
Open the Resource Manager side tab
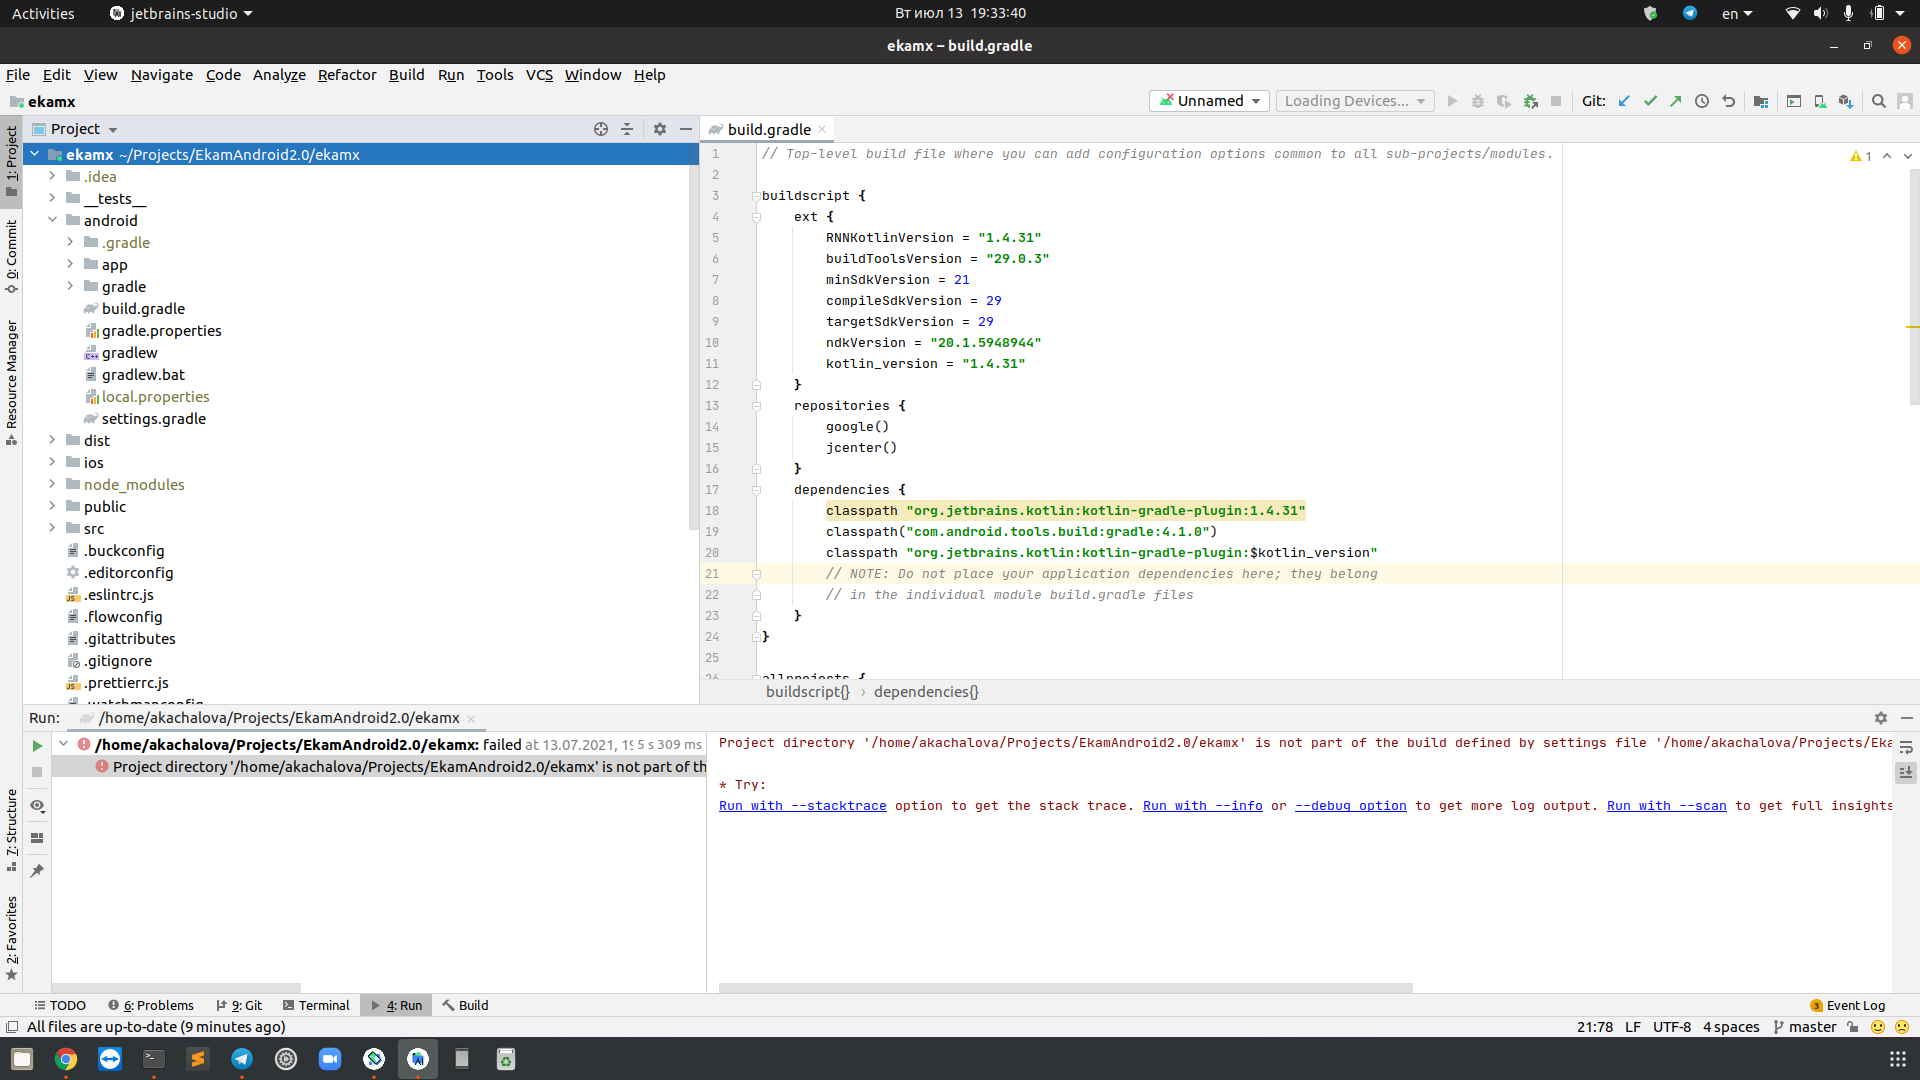[x=12, y=382]
